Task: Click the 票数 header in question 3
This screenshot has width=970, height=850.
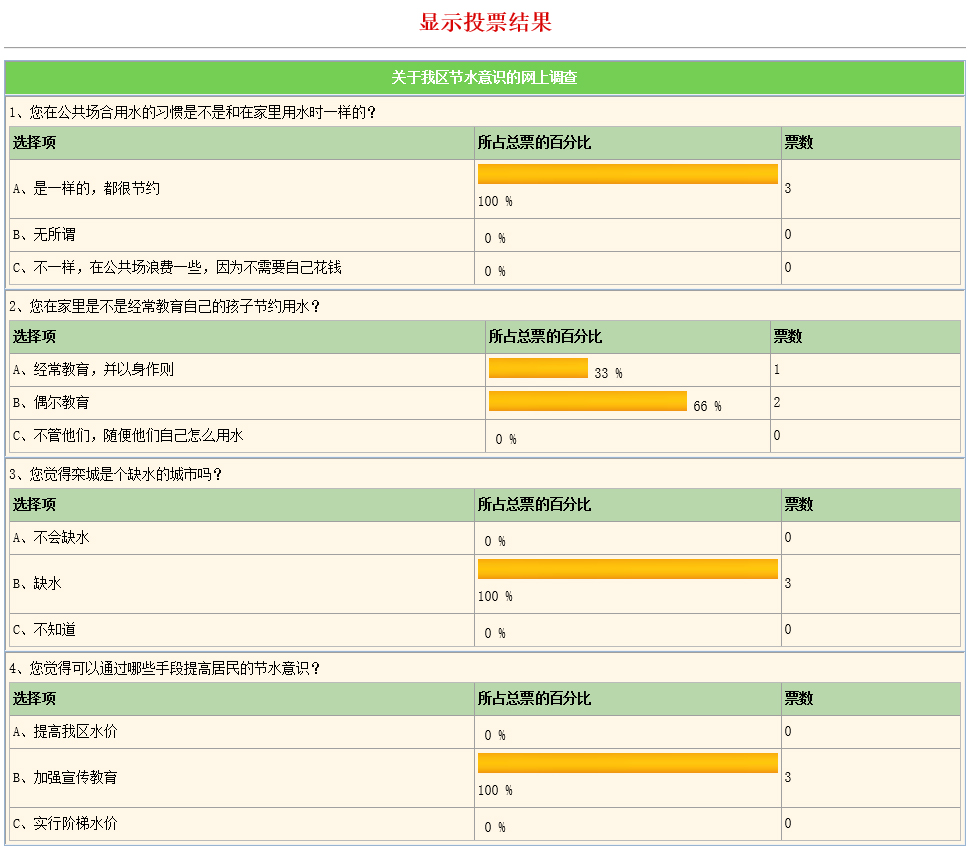Action: click(x=799, y=505)
